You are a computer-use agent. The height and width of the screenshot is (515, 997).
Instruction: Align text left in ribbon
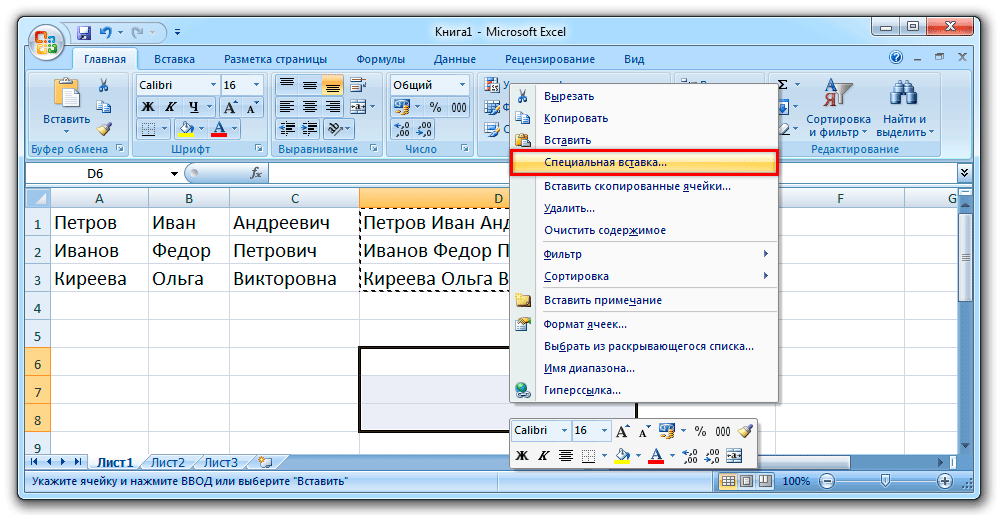point(287,106)
